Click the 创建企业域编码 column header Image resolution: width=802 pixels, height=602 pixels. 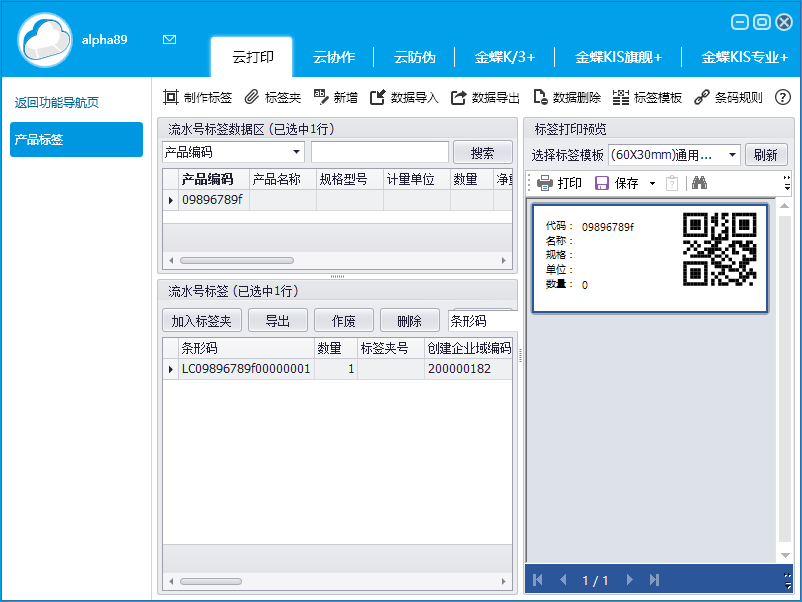point(468,348)
